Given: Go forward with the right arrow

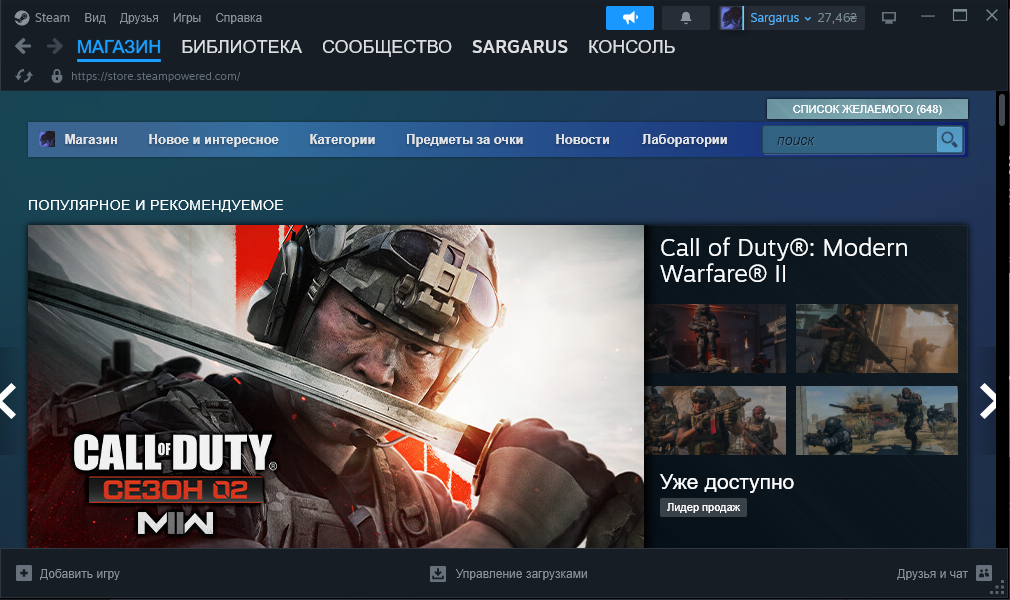Looking at the screenshot, I should [x=55, y=46].
